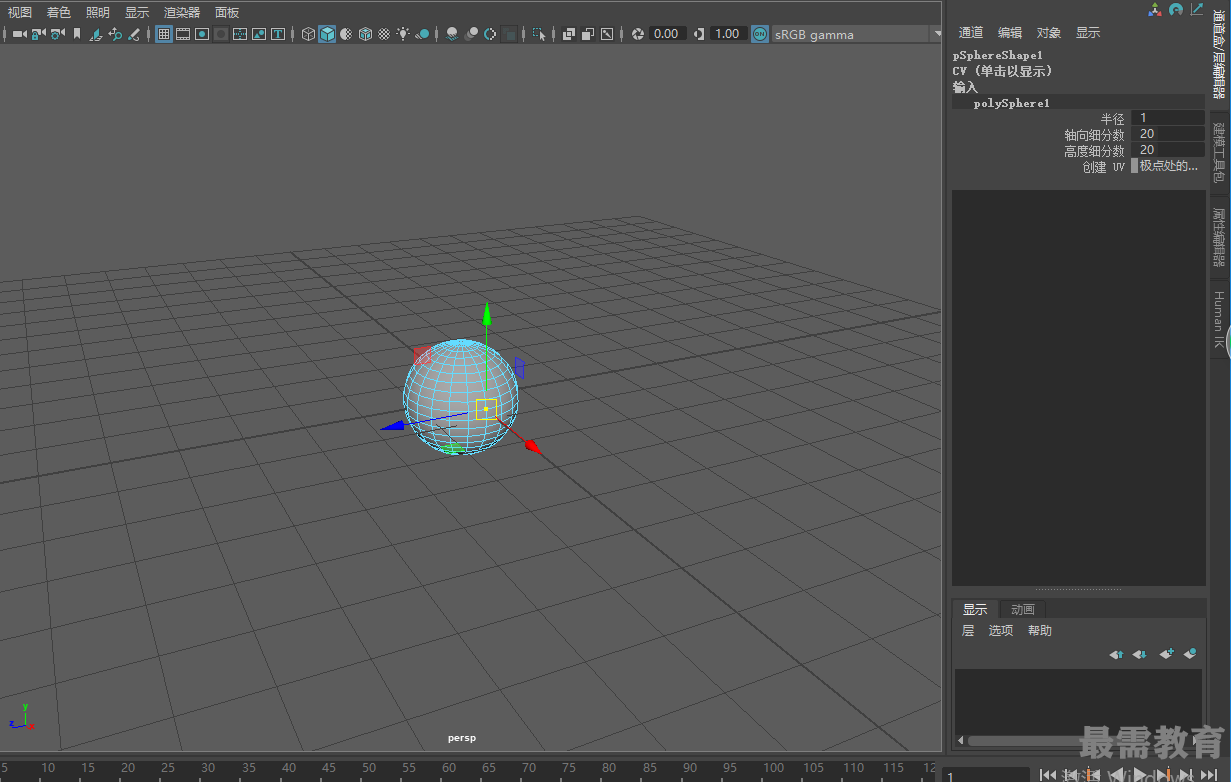Open camera attributes icon
This screenshot has height=782, width=1231.
coord(57,34)
